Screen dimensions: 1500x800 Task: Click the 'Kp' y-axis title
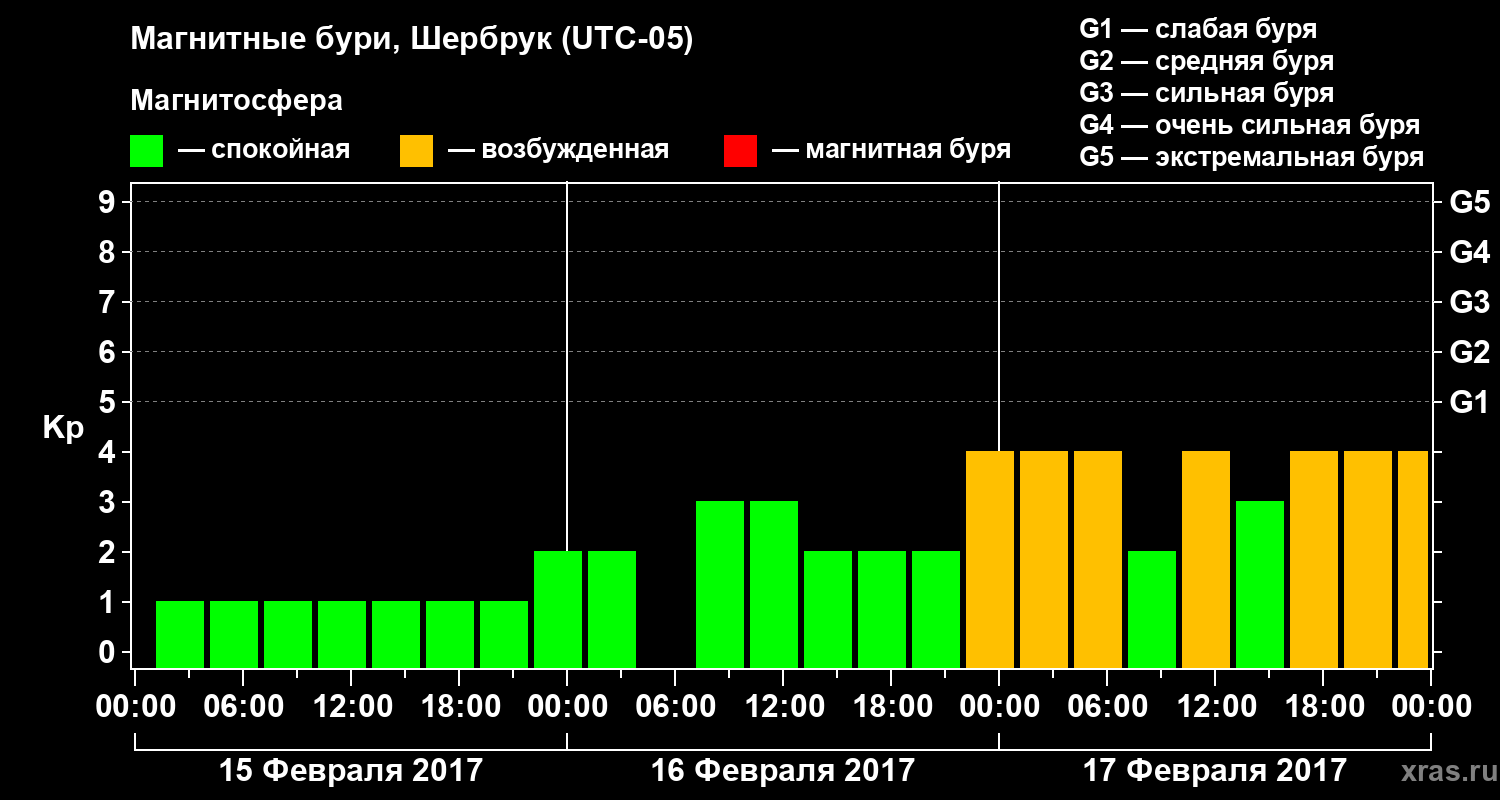63,428
